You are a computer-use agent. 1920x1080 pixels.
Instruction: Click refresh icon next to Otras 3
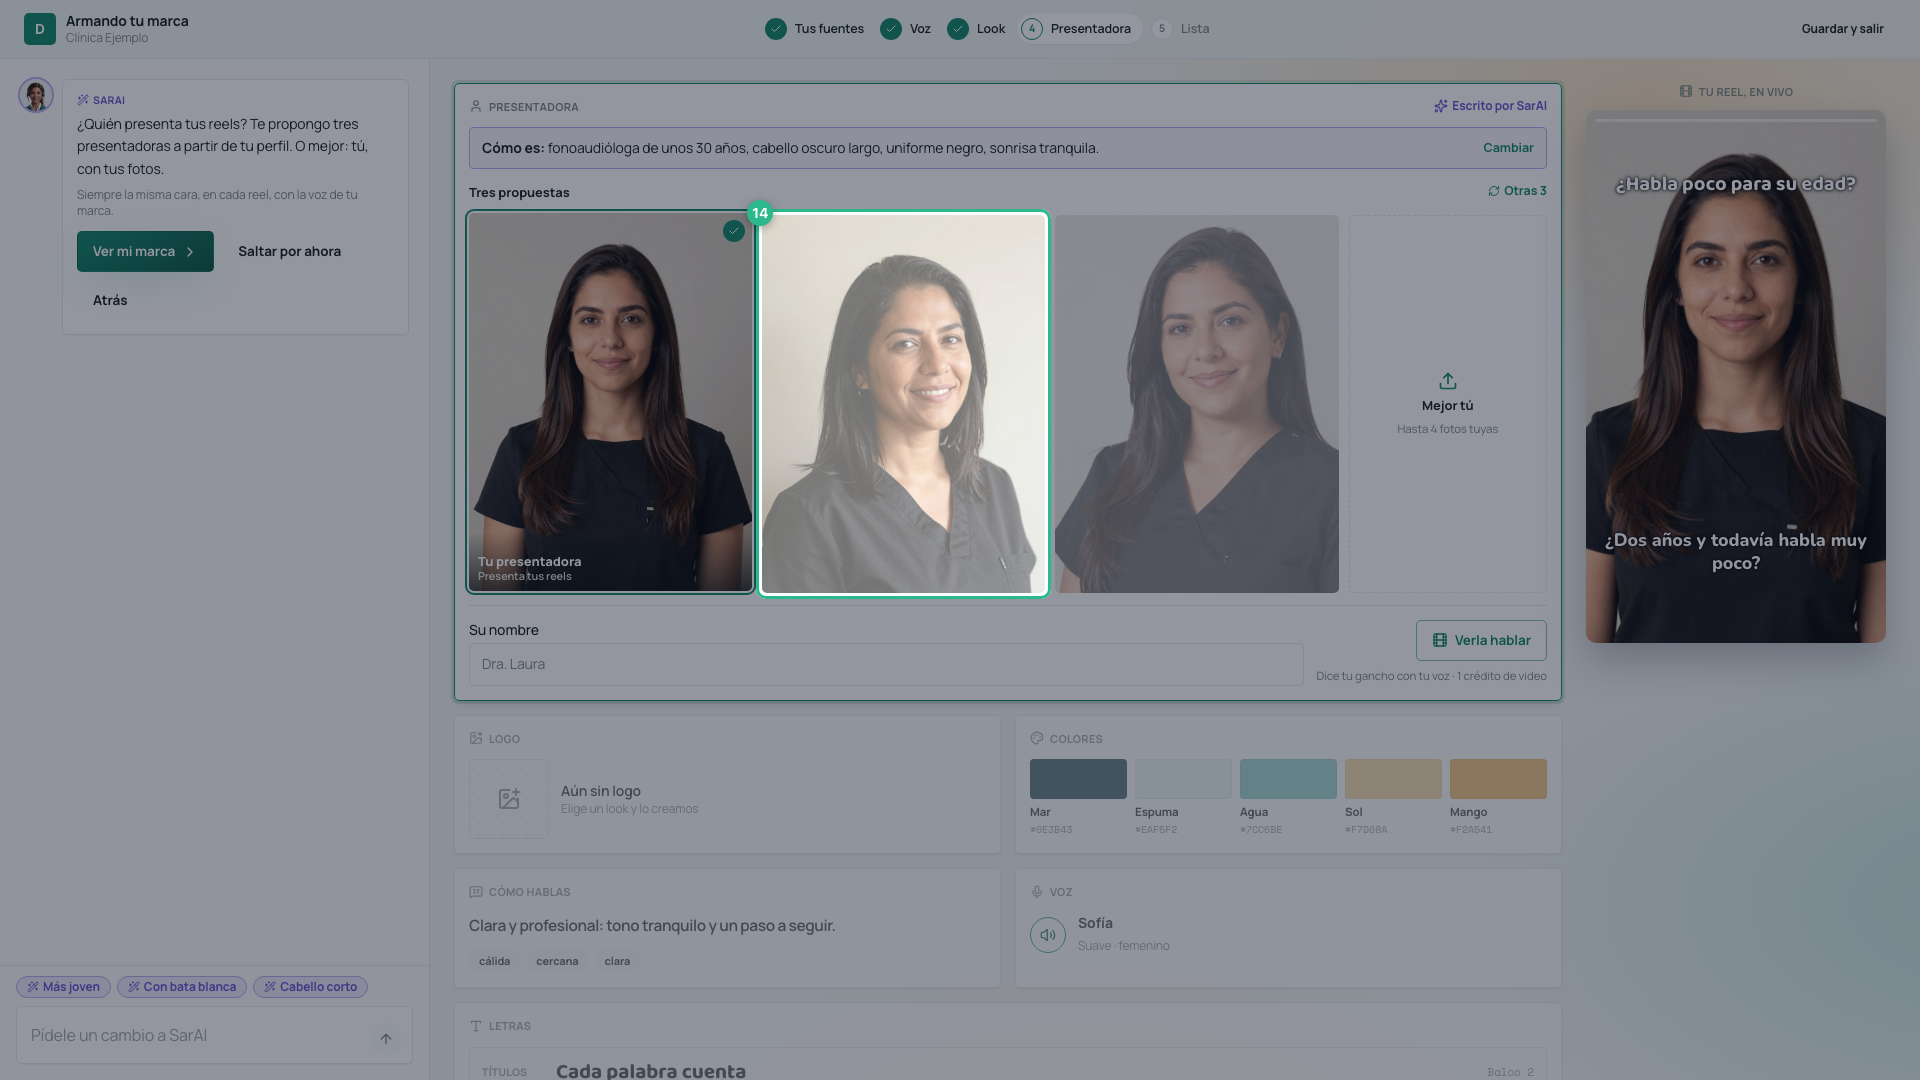[x=1494, y=191]
